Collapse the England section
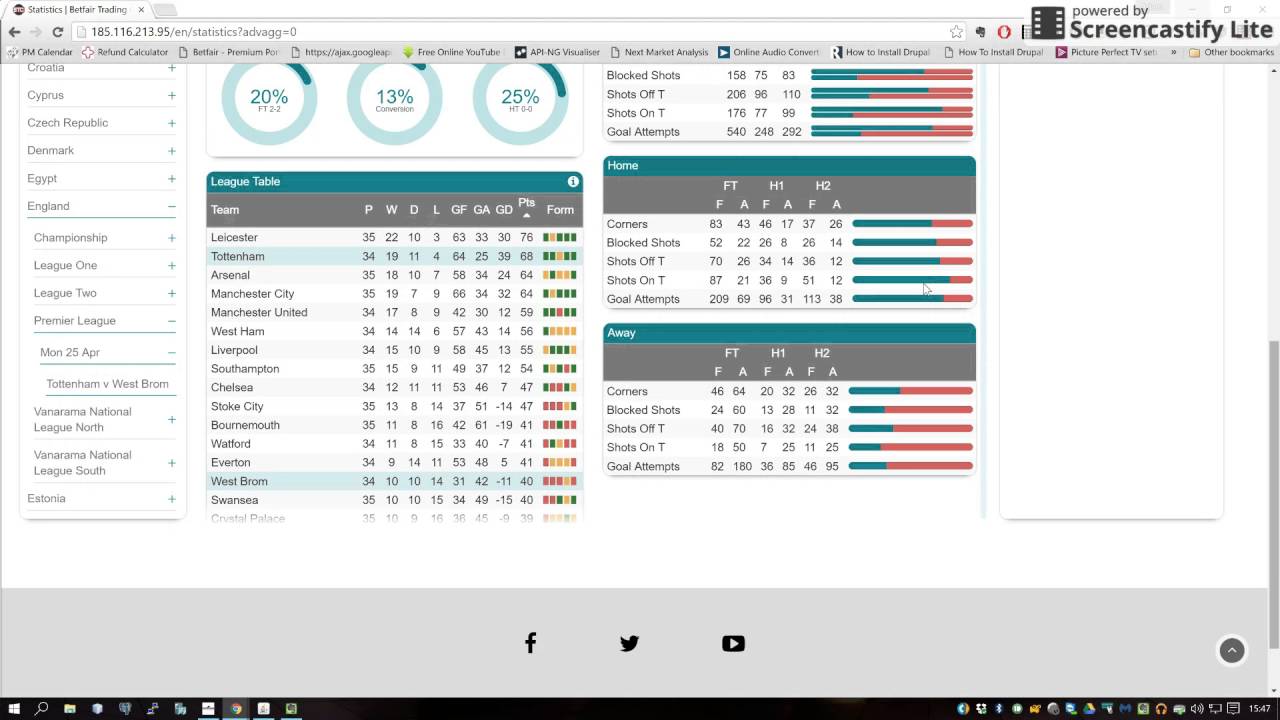Image resolution: width=1280 pixels, height=720 pixels. coord(172,206)
